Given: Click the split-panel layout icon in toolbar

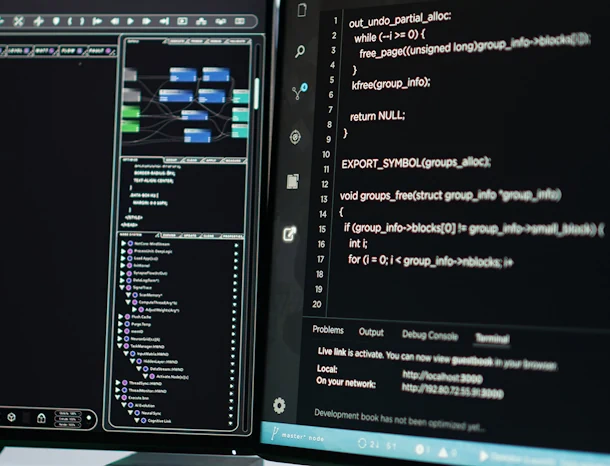Looking at the screenshot, I should click(240, 21).
